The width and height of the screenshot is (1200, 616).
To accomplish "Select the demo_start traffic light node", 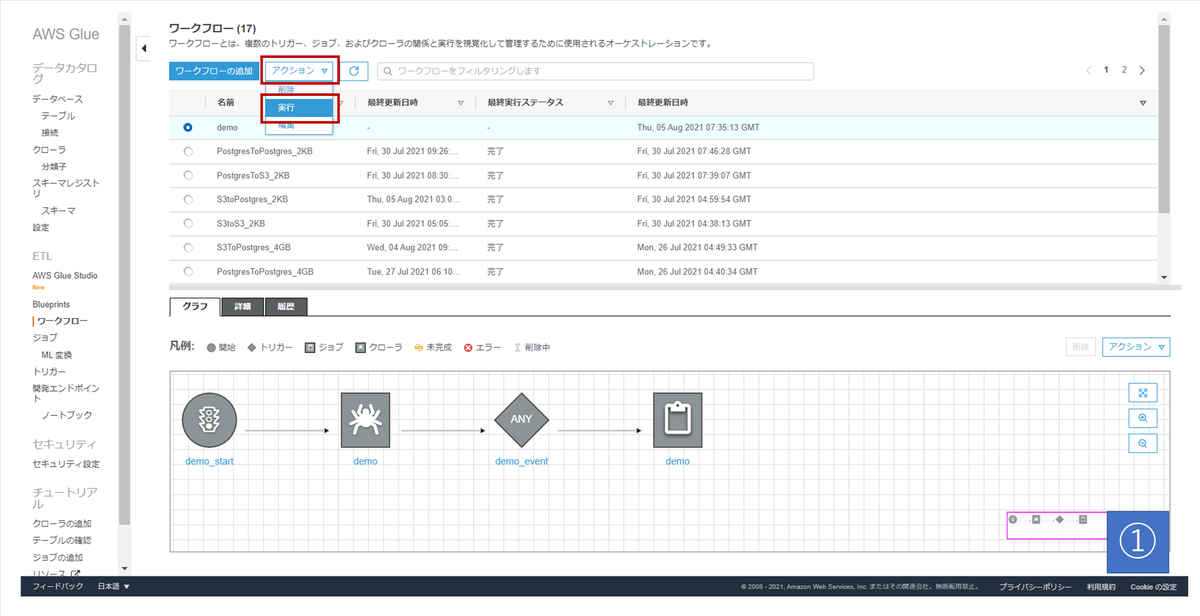I will [x=209, y=420].
